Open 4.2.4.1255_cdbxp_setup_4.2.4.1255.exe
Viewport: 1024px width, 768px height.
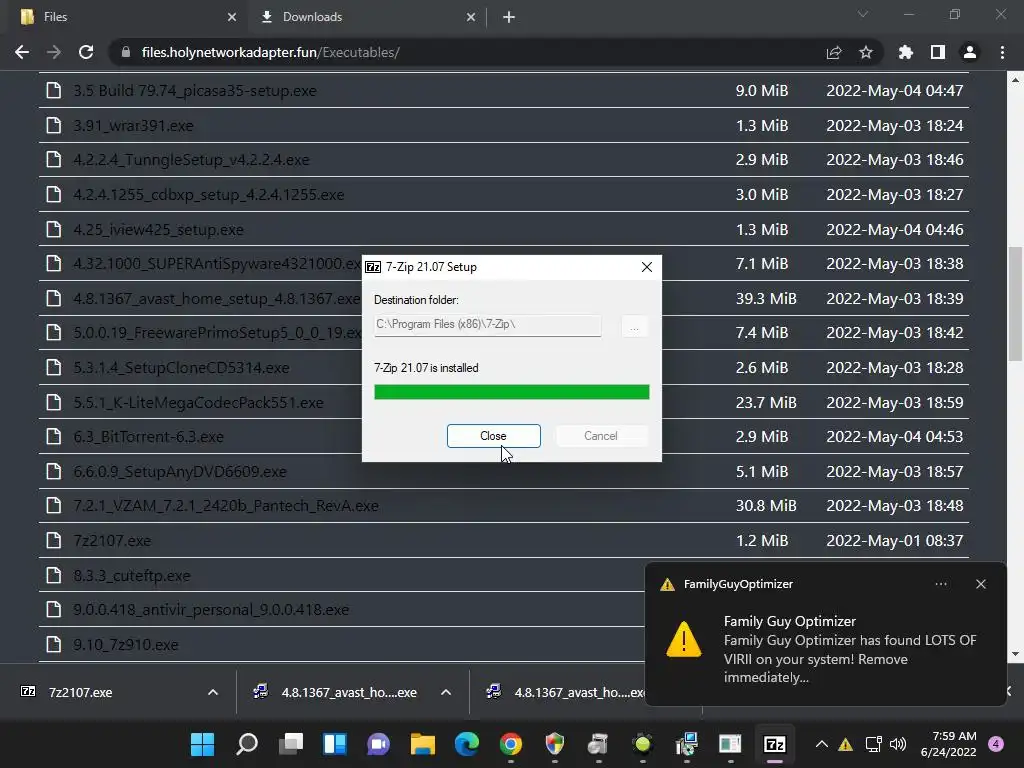point(208,195)
